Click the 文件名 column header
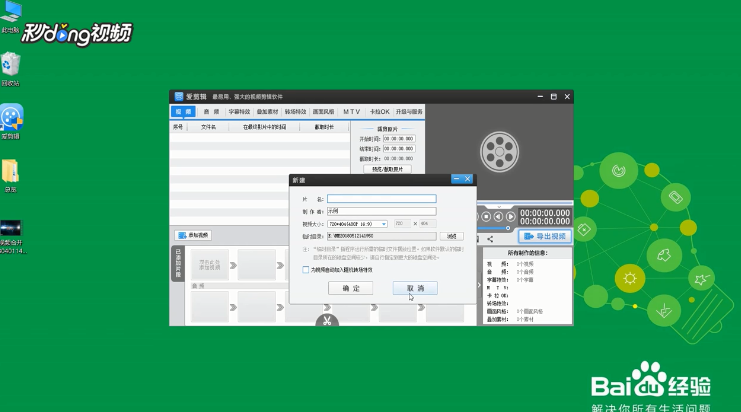 (x=208, y=127)
